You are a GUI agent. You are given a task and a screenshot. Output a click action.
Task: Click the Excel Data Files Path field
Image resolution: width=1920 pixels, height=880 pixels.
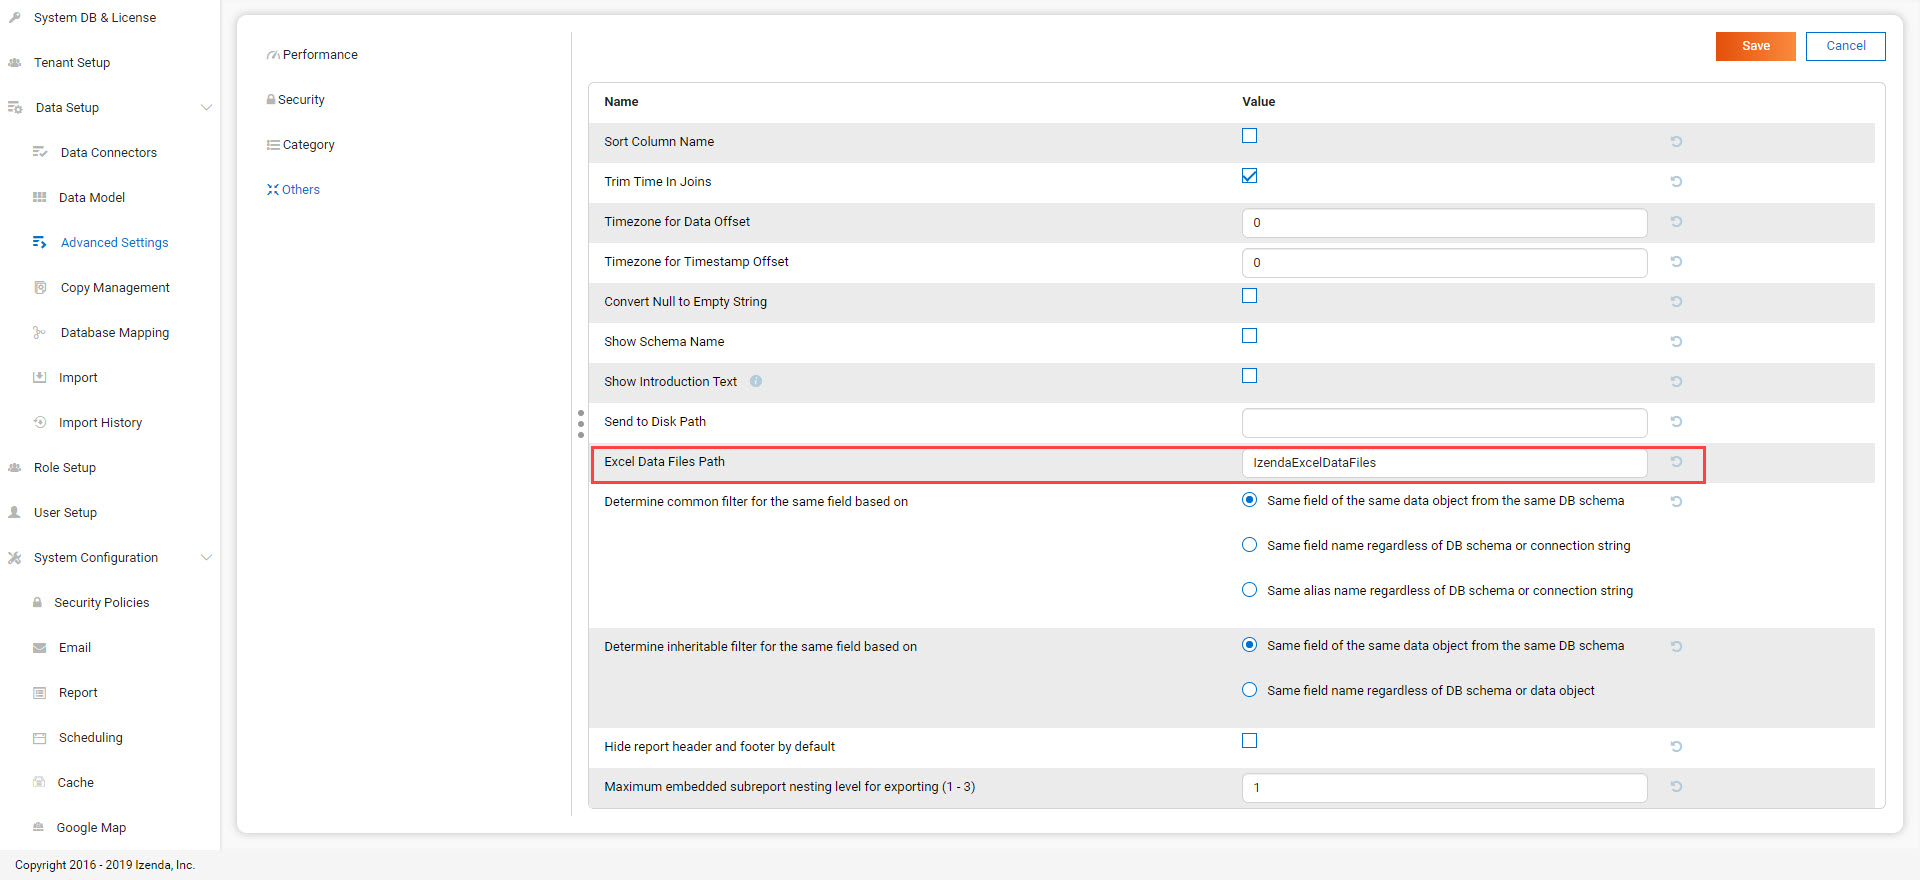coord(1443,463)
